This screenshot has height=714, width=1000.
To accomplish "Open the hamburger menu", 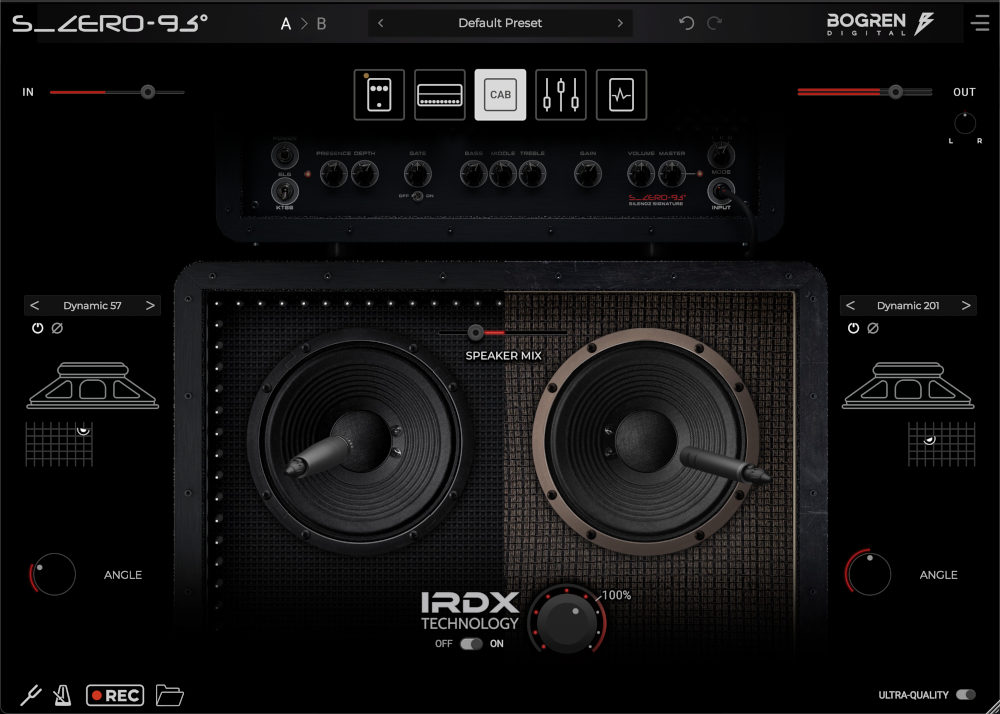I will [x=979, y=23].
